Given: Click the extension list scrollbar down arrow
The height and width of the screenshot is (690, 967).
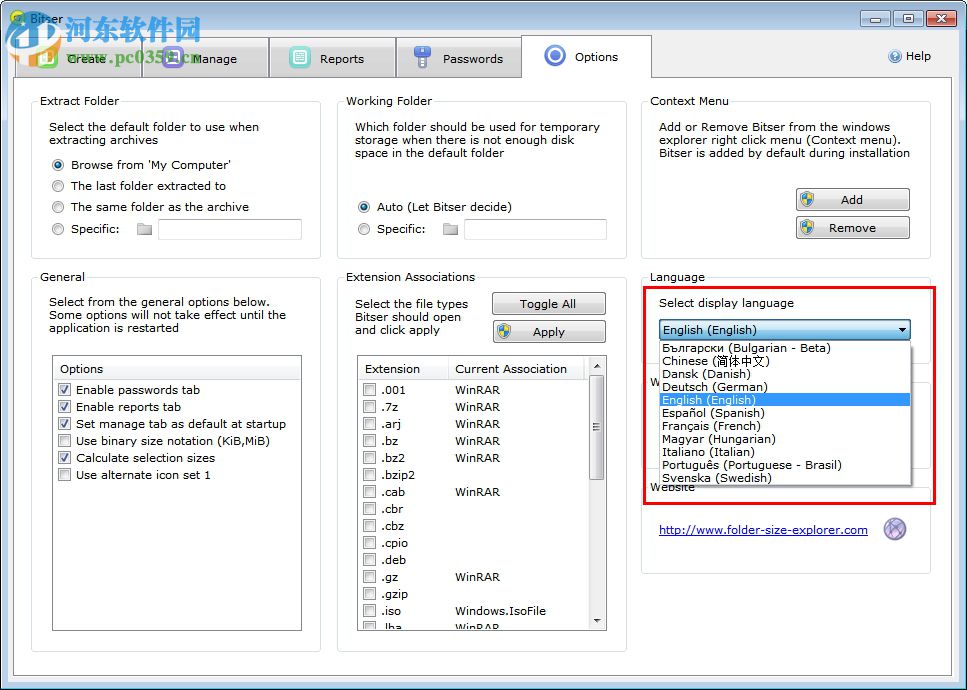Looking at the screenshot, I should tap(597, 621).
